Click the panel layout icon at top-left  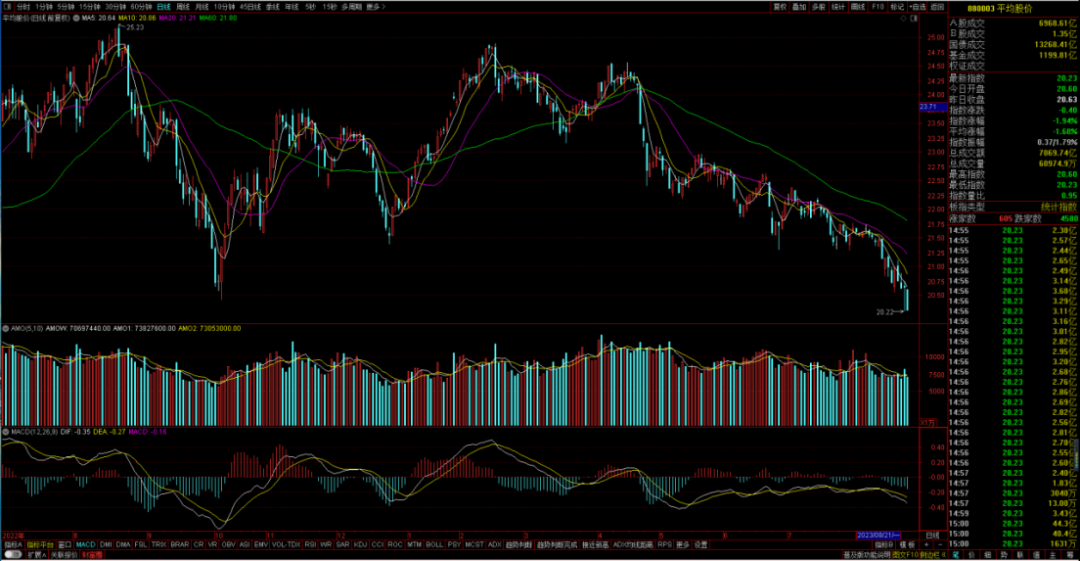pyautogui.click(x=8, y=6)
